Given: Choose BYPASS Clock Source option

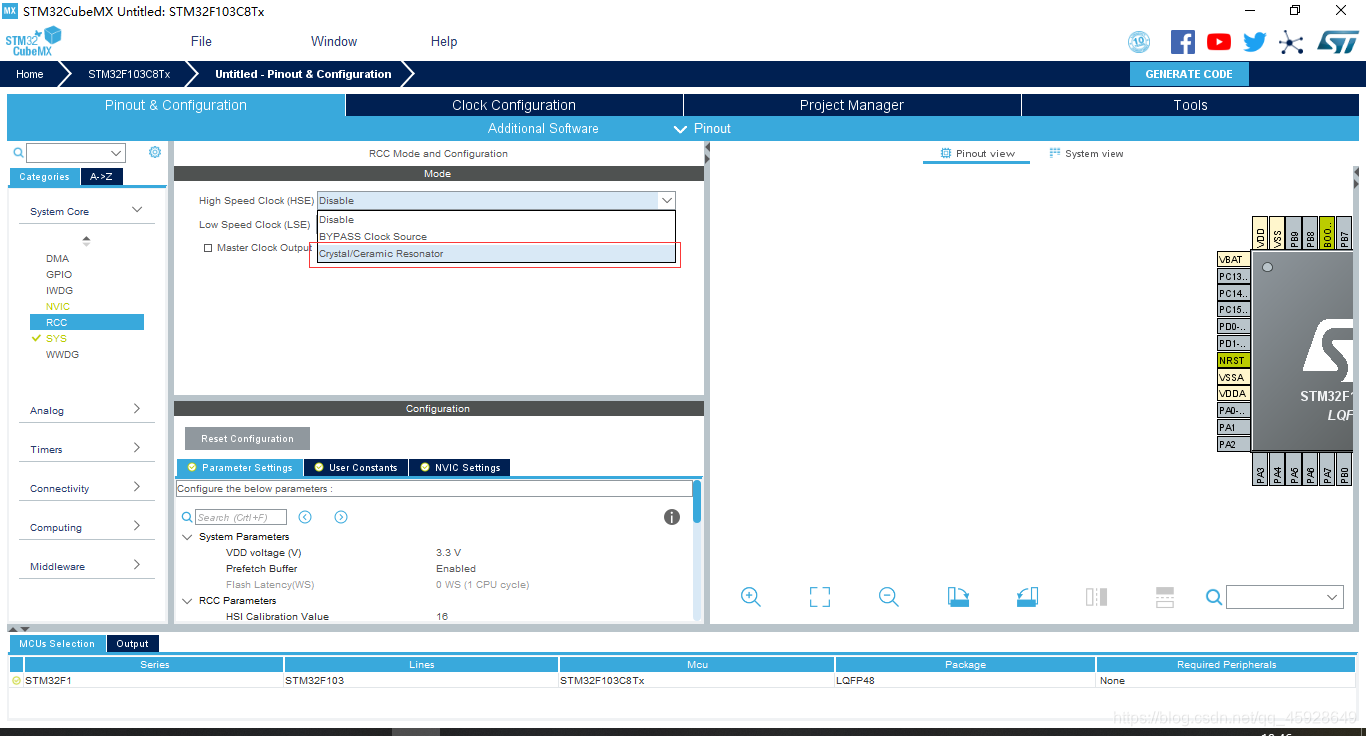Looking at the screenshot, I should [496, 236].
